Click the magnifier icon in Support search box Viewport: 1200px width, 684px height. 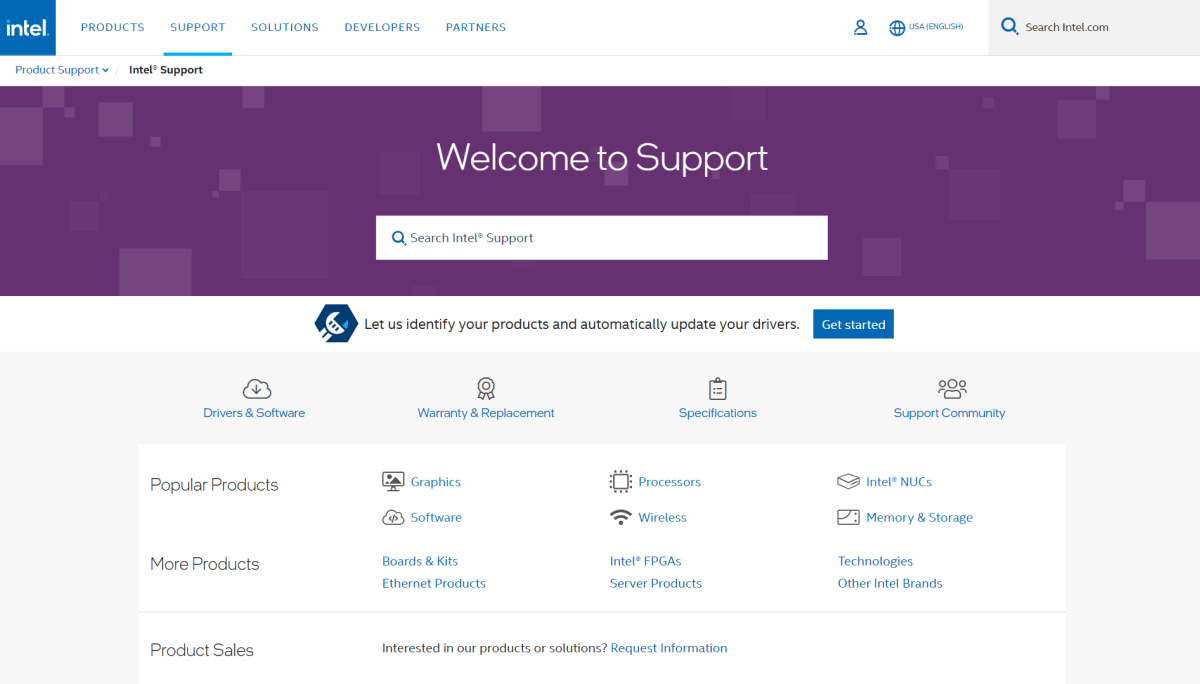(x=399, y=238)
